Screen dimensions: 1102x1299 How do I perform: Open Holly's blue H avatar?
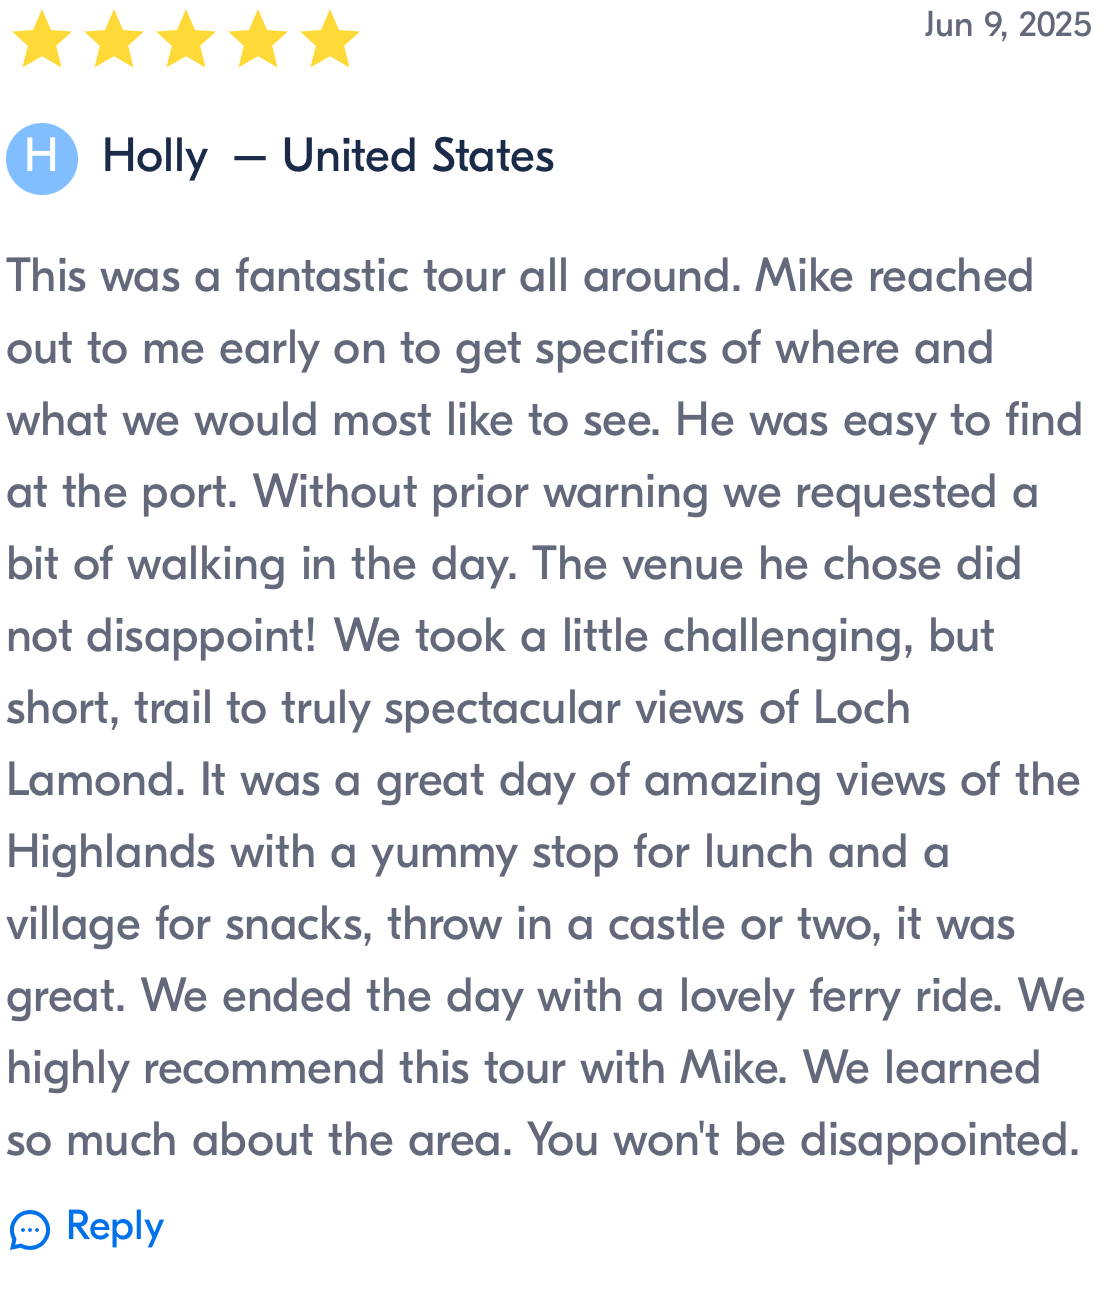[42, 158]
